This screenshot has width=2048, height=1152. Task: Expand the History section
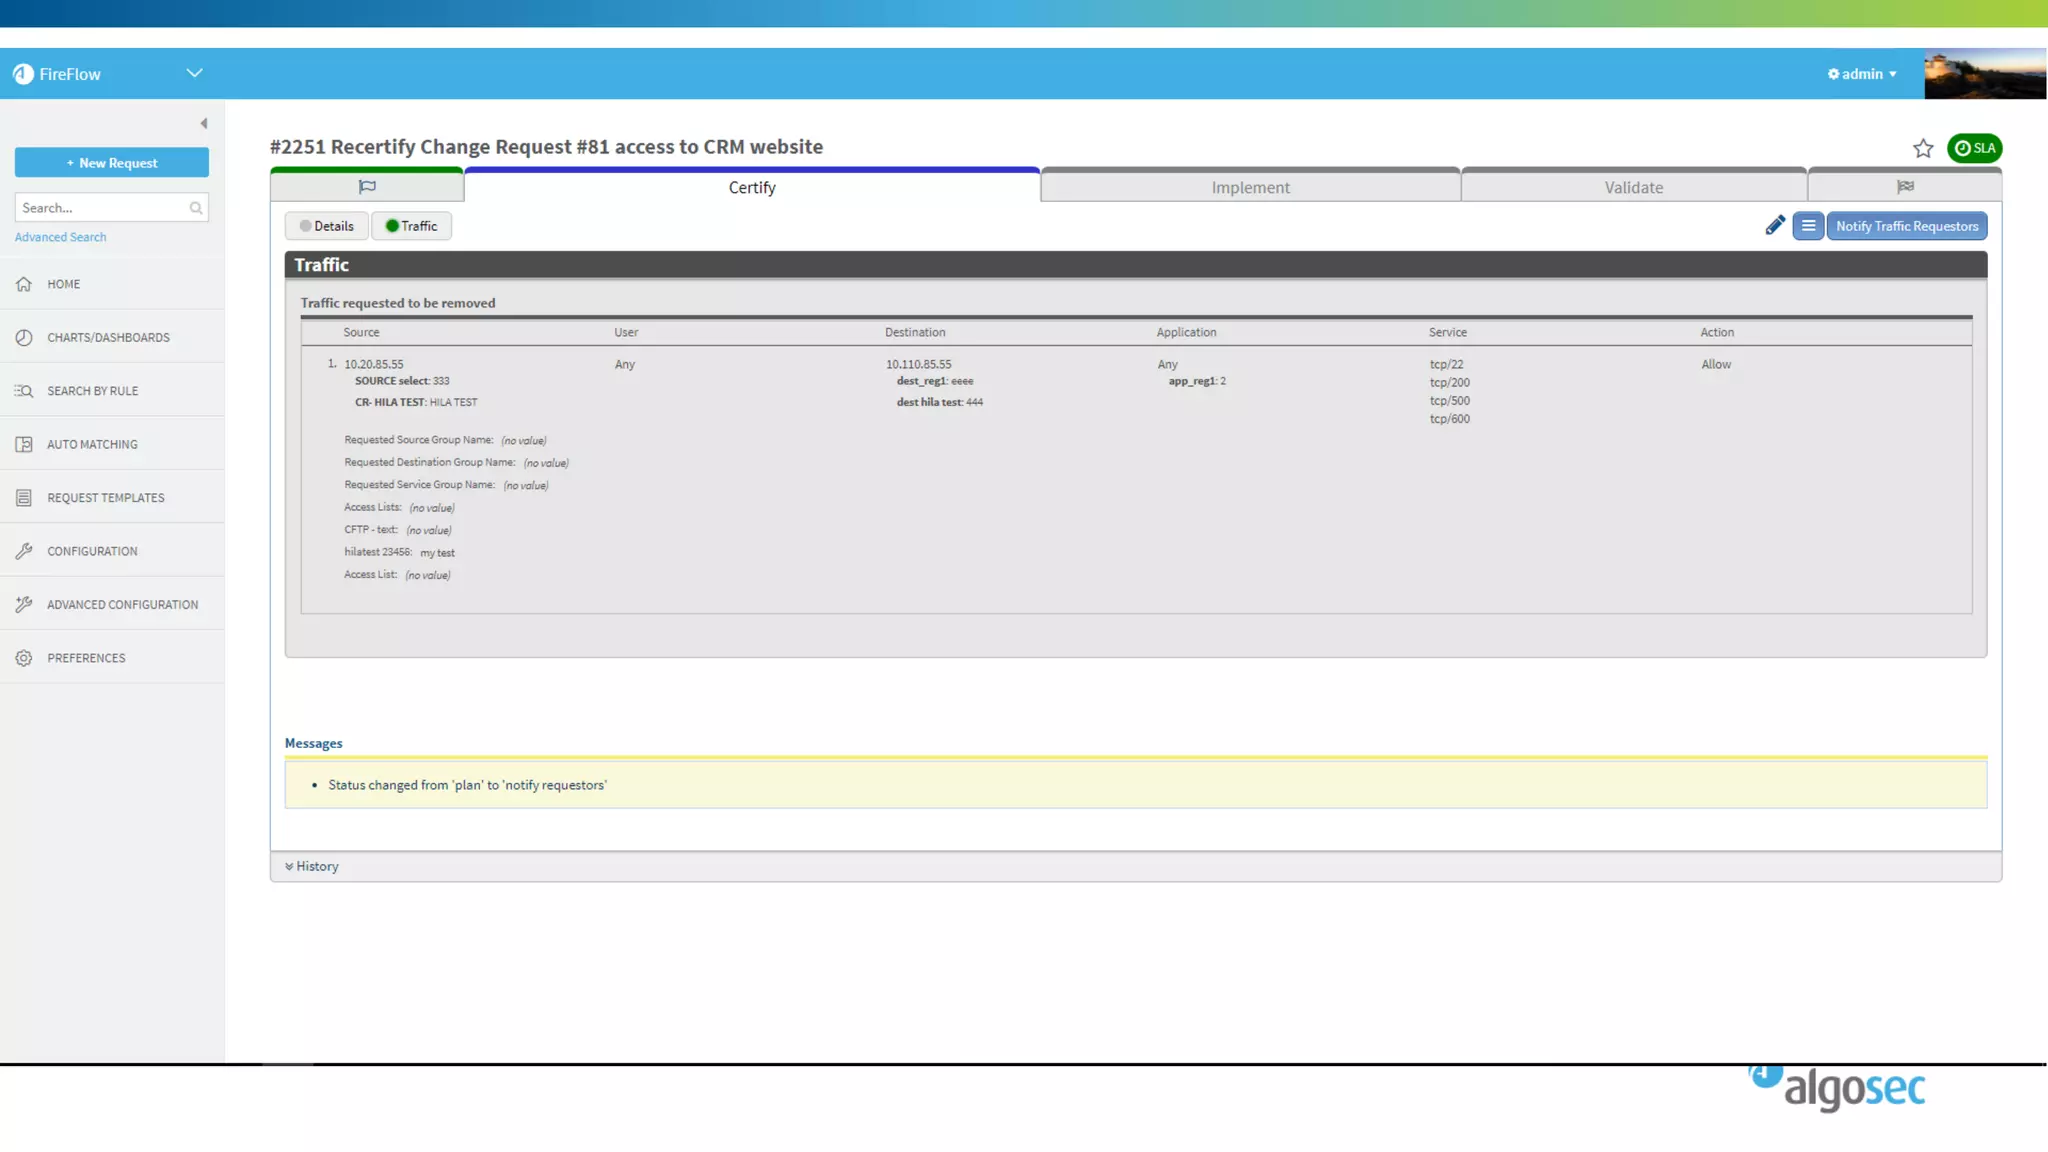point(312,866)
